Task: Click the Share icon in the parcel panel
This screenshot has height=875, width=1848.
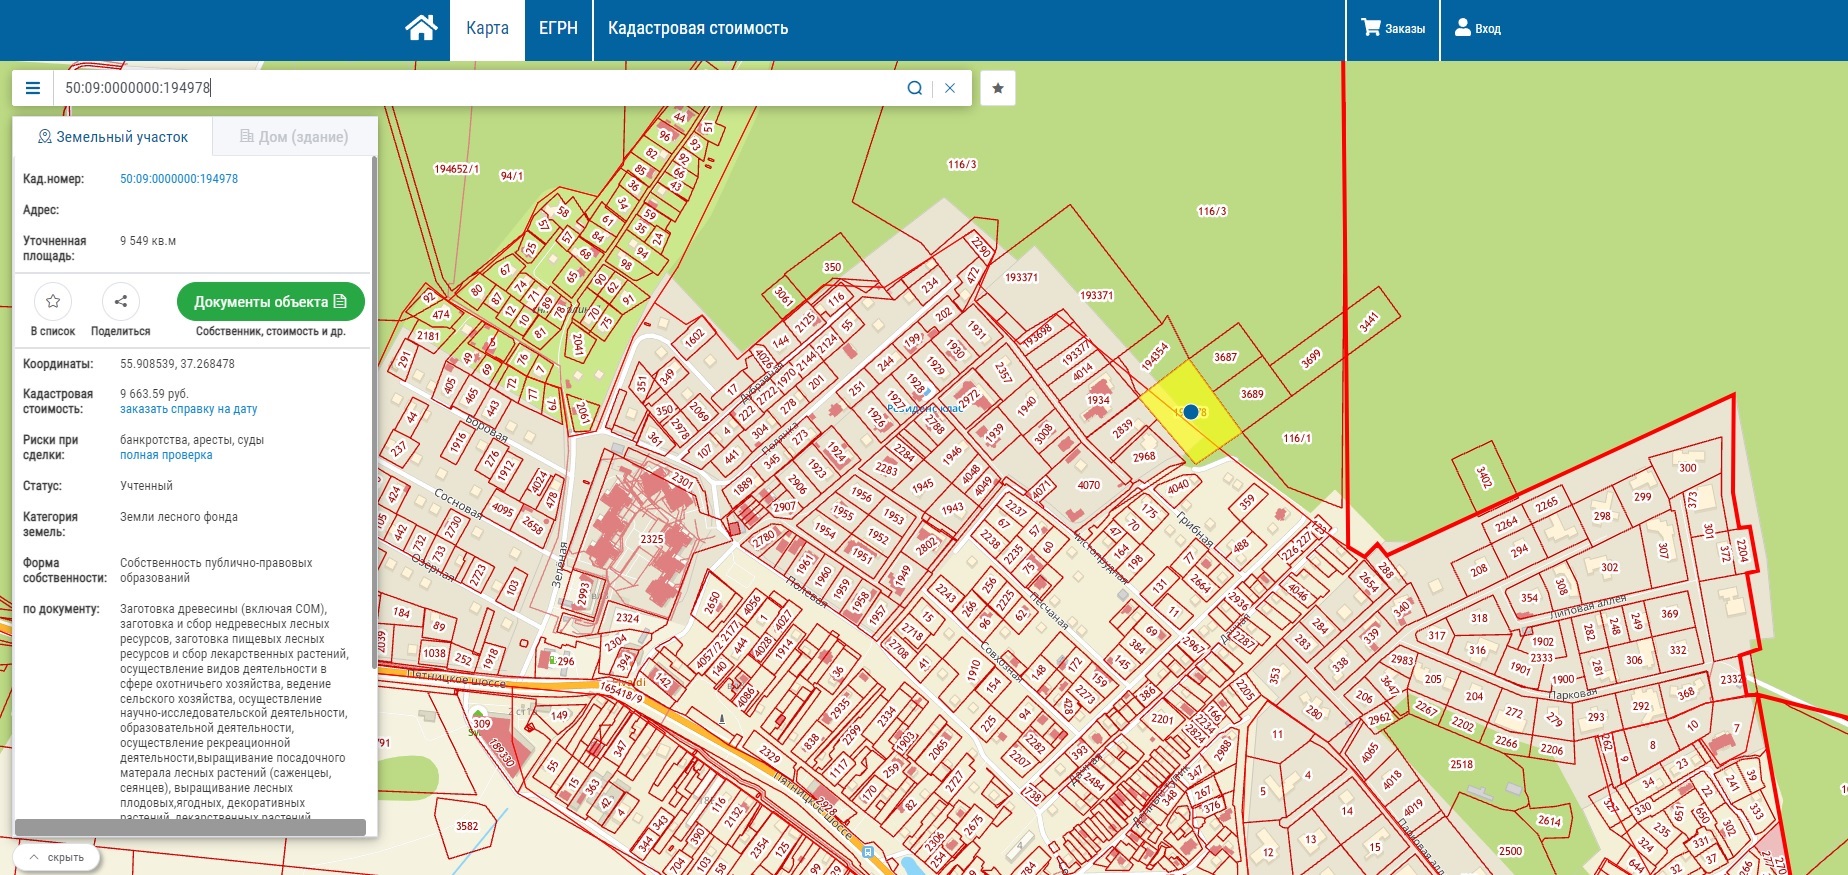Action: click(120, 301)
